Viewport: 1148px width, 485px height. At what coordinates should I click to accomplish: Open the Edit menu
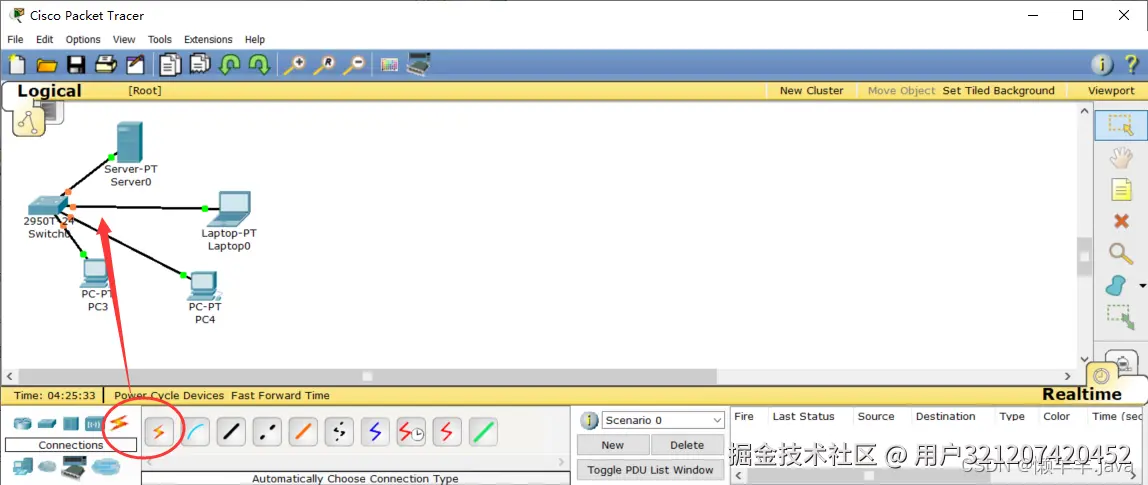pos(45,40)
